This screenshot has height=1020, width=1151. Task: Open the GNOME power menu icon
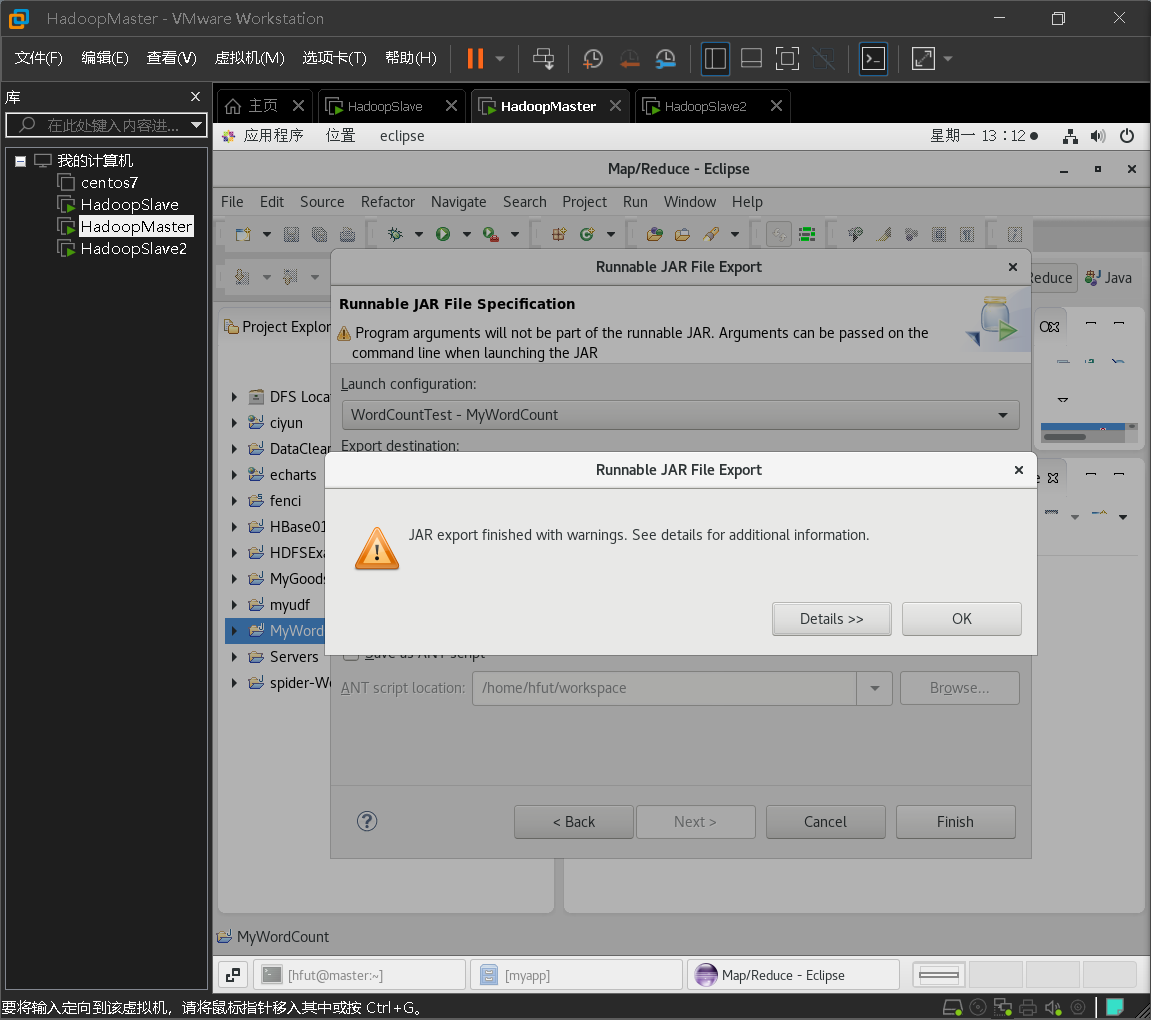(1127, 136)
